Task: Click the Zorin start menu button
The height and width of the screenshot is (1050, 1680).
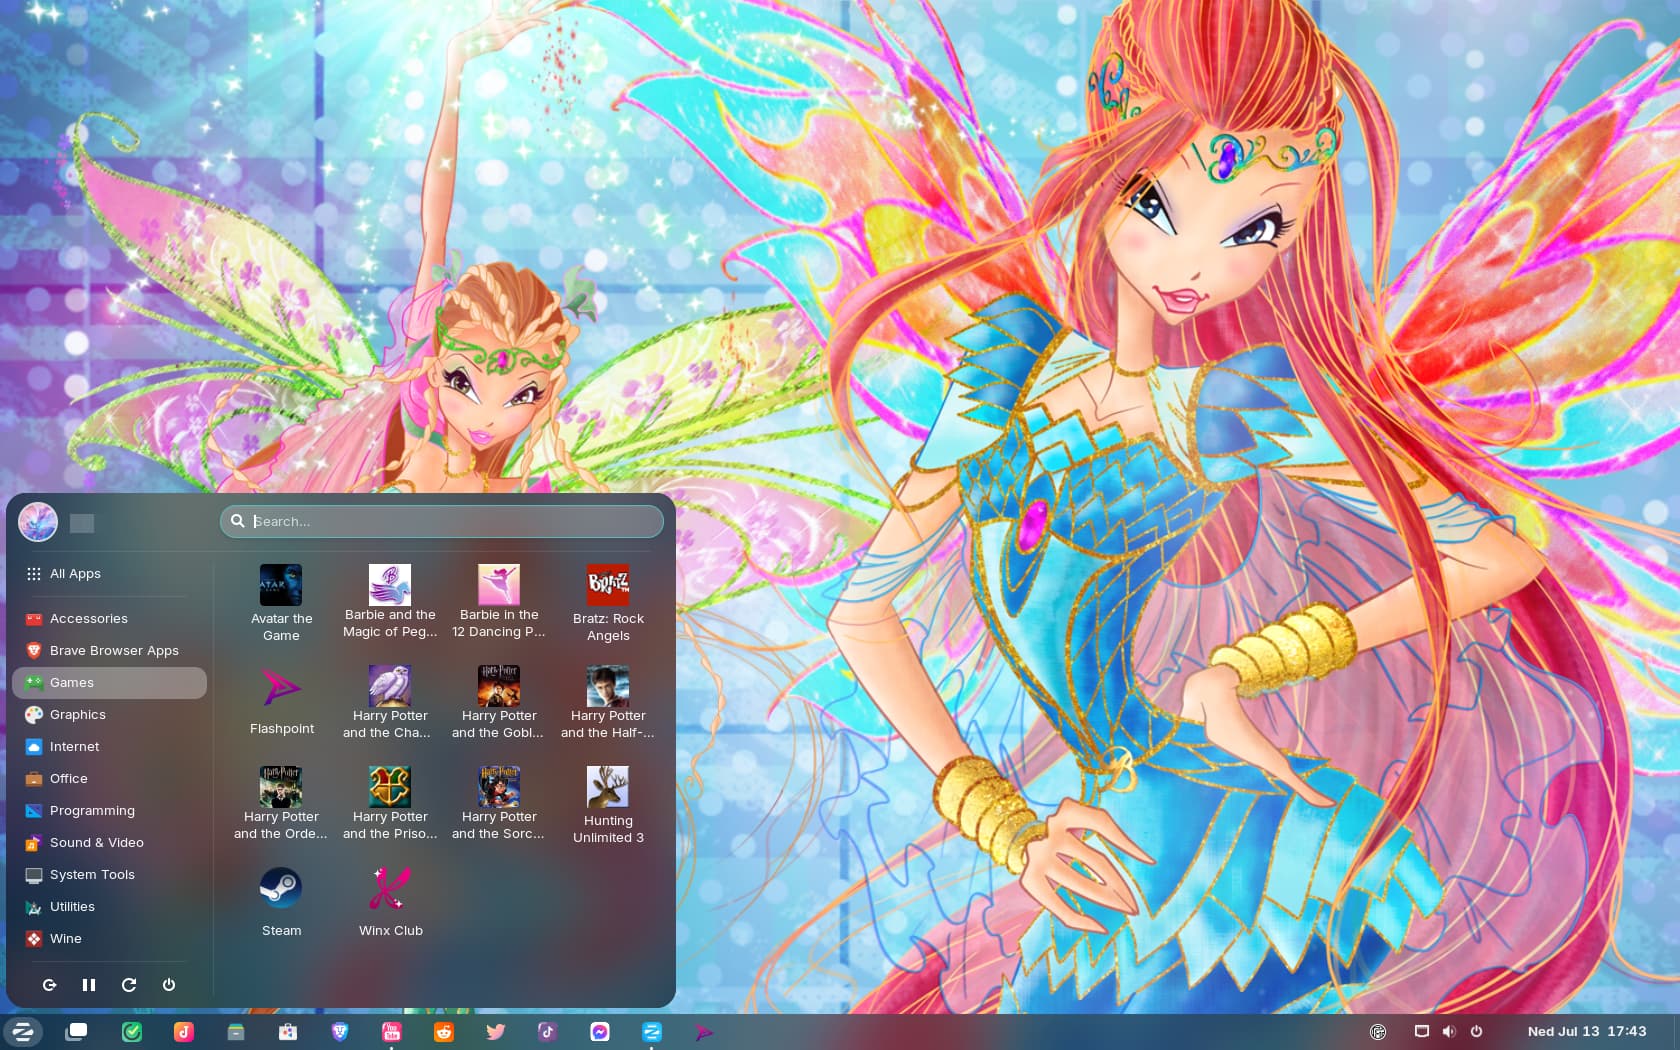Action: point(23,1032)
